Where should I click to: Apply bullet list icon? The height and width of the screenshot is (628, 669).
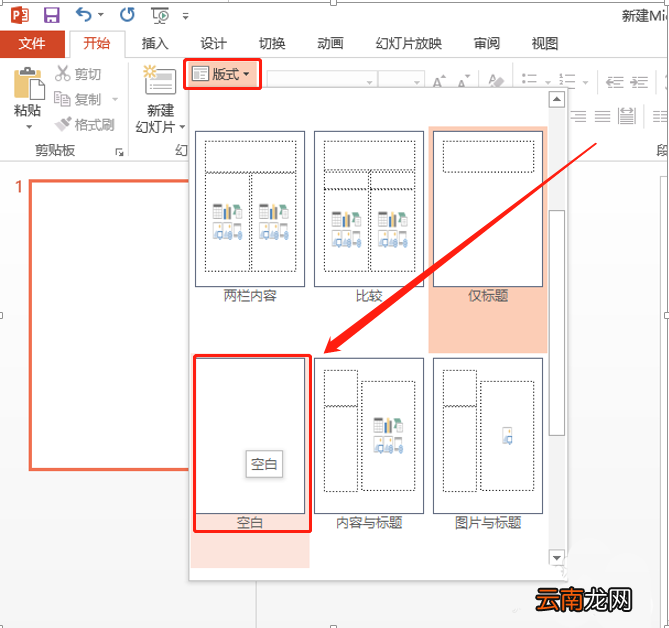click(x=529, y=79)
